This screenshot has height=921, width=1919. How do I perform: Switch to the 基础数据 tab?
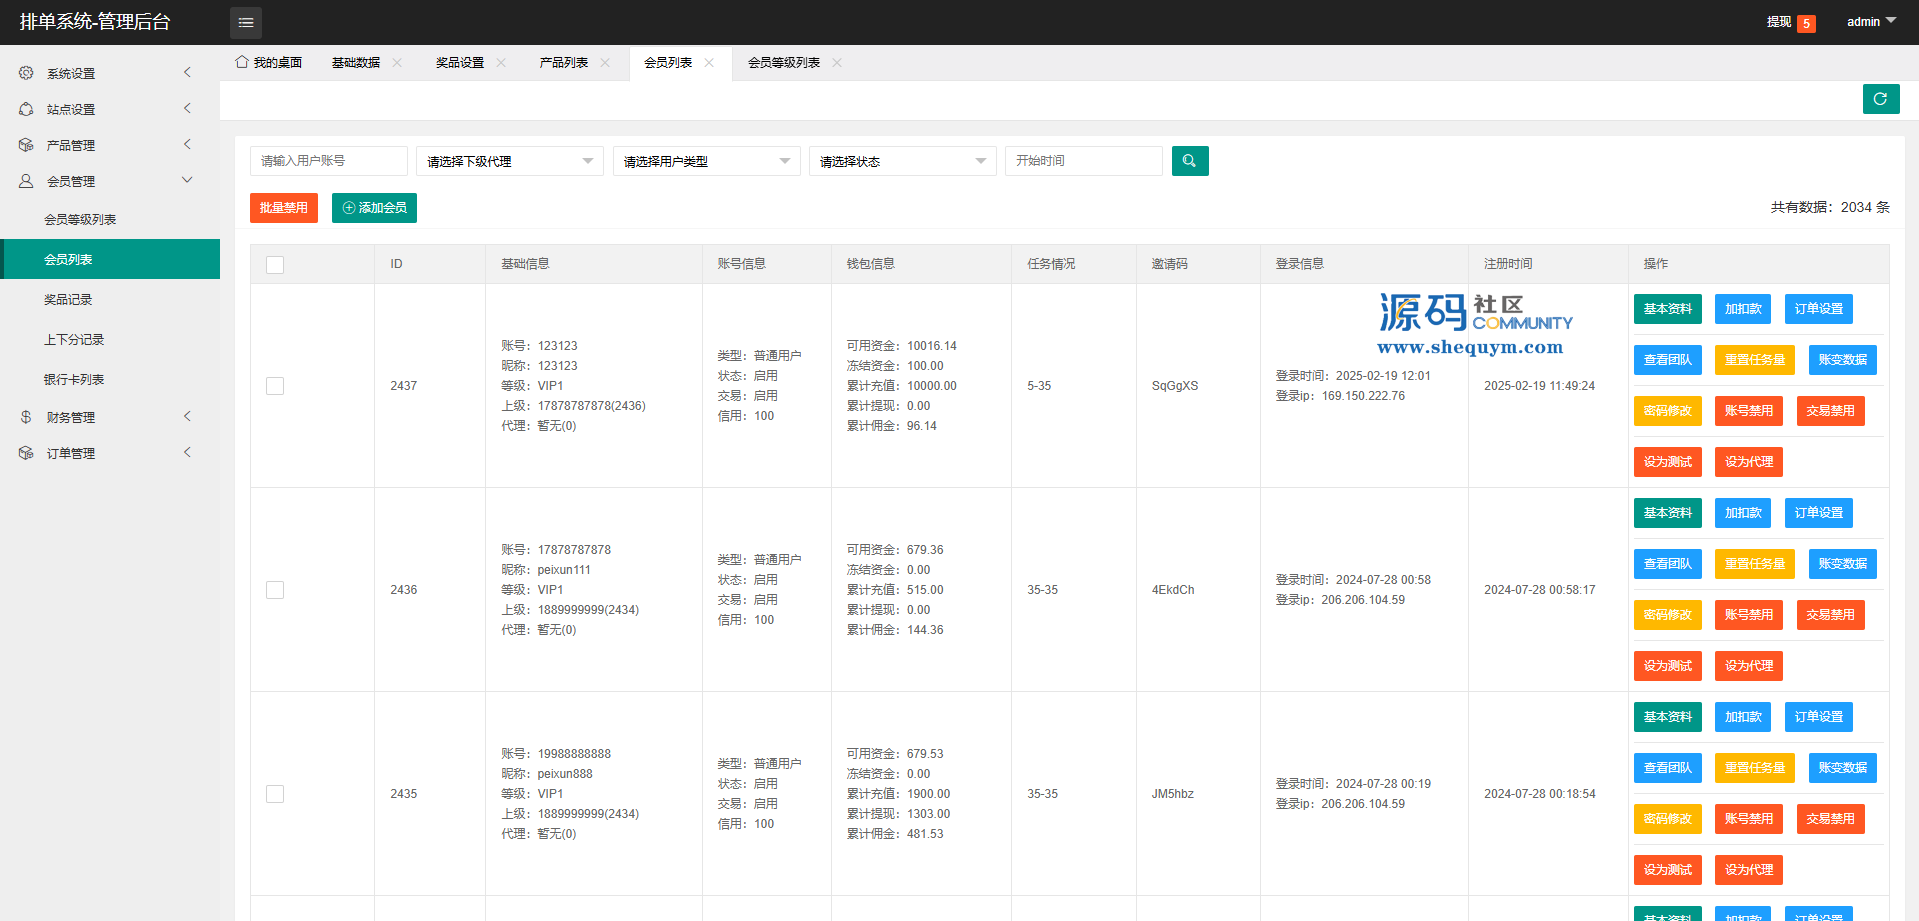[x=356, y=62]
